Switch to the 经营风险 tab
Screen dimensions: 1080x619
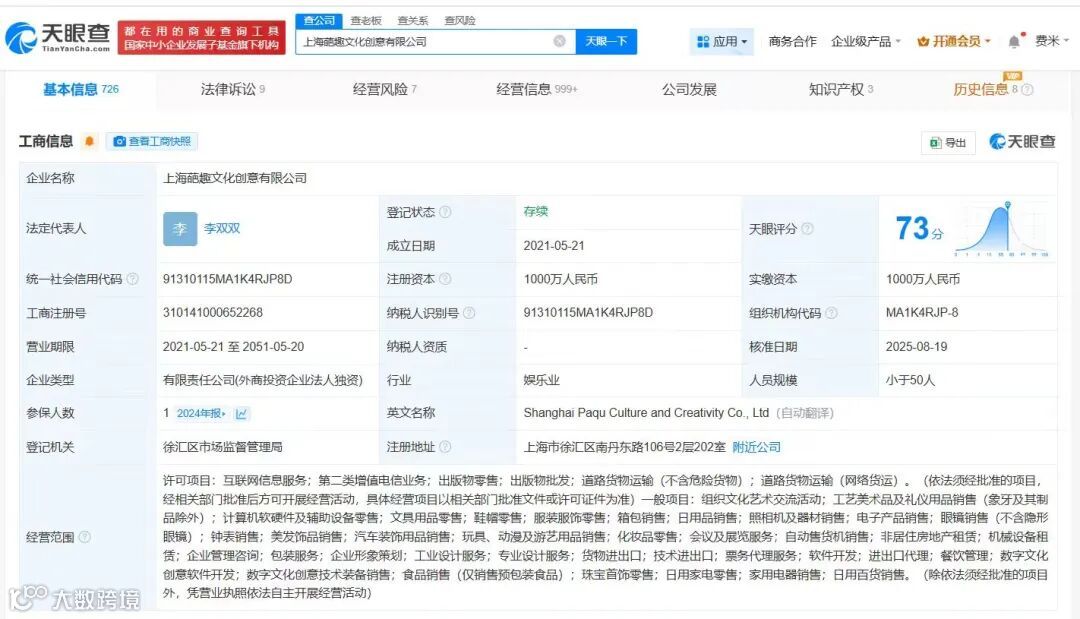[x=384, y=90]
